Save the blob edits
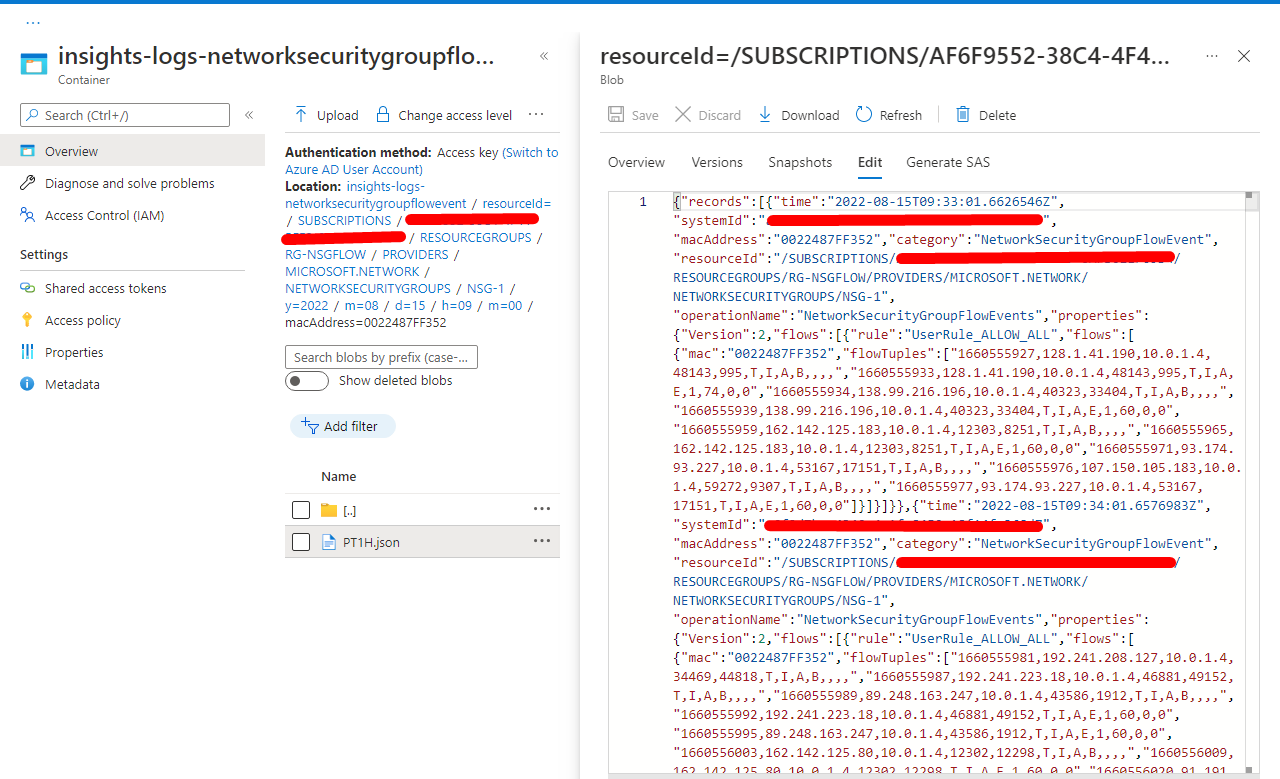Screen dimensions: 1280x779 [633, 115]
